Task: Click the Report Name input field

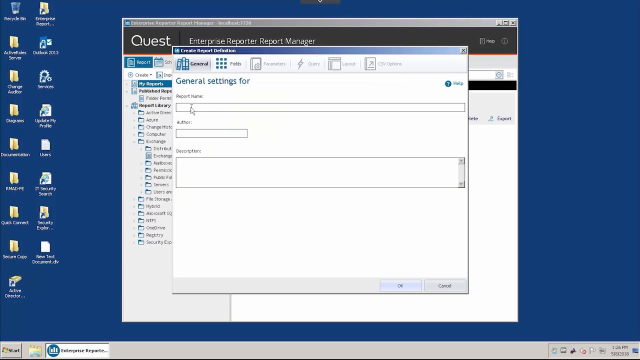Action: tap(320, 107)
